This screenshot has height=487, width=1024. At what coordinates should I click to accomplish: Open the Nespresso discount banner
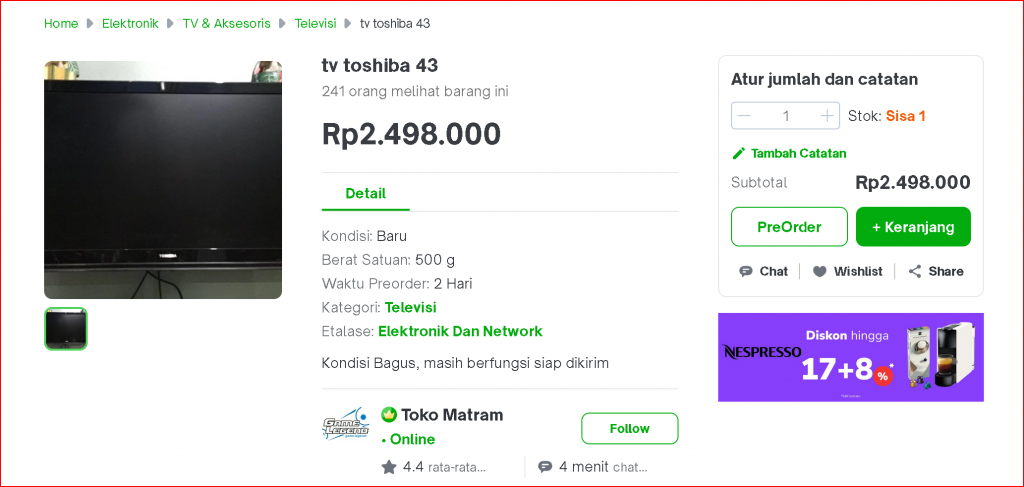(x=851, y=357)
